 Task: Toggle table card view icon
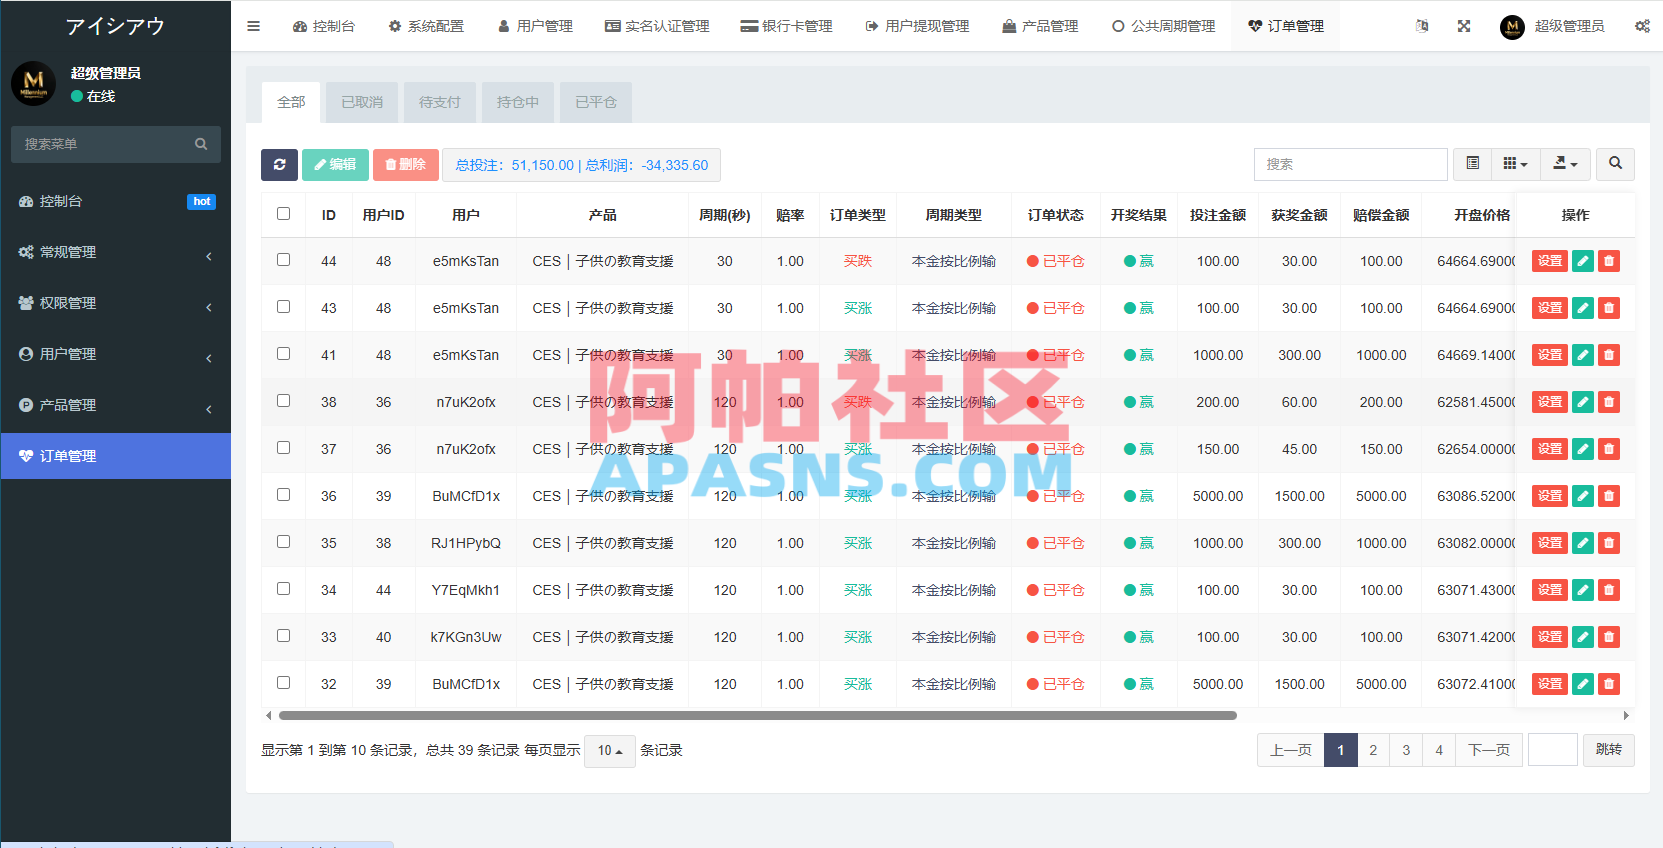[x=1473, y=163]
